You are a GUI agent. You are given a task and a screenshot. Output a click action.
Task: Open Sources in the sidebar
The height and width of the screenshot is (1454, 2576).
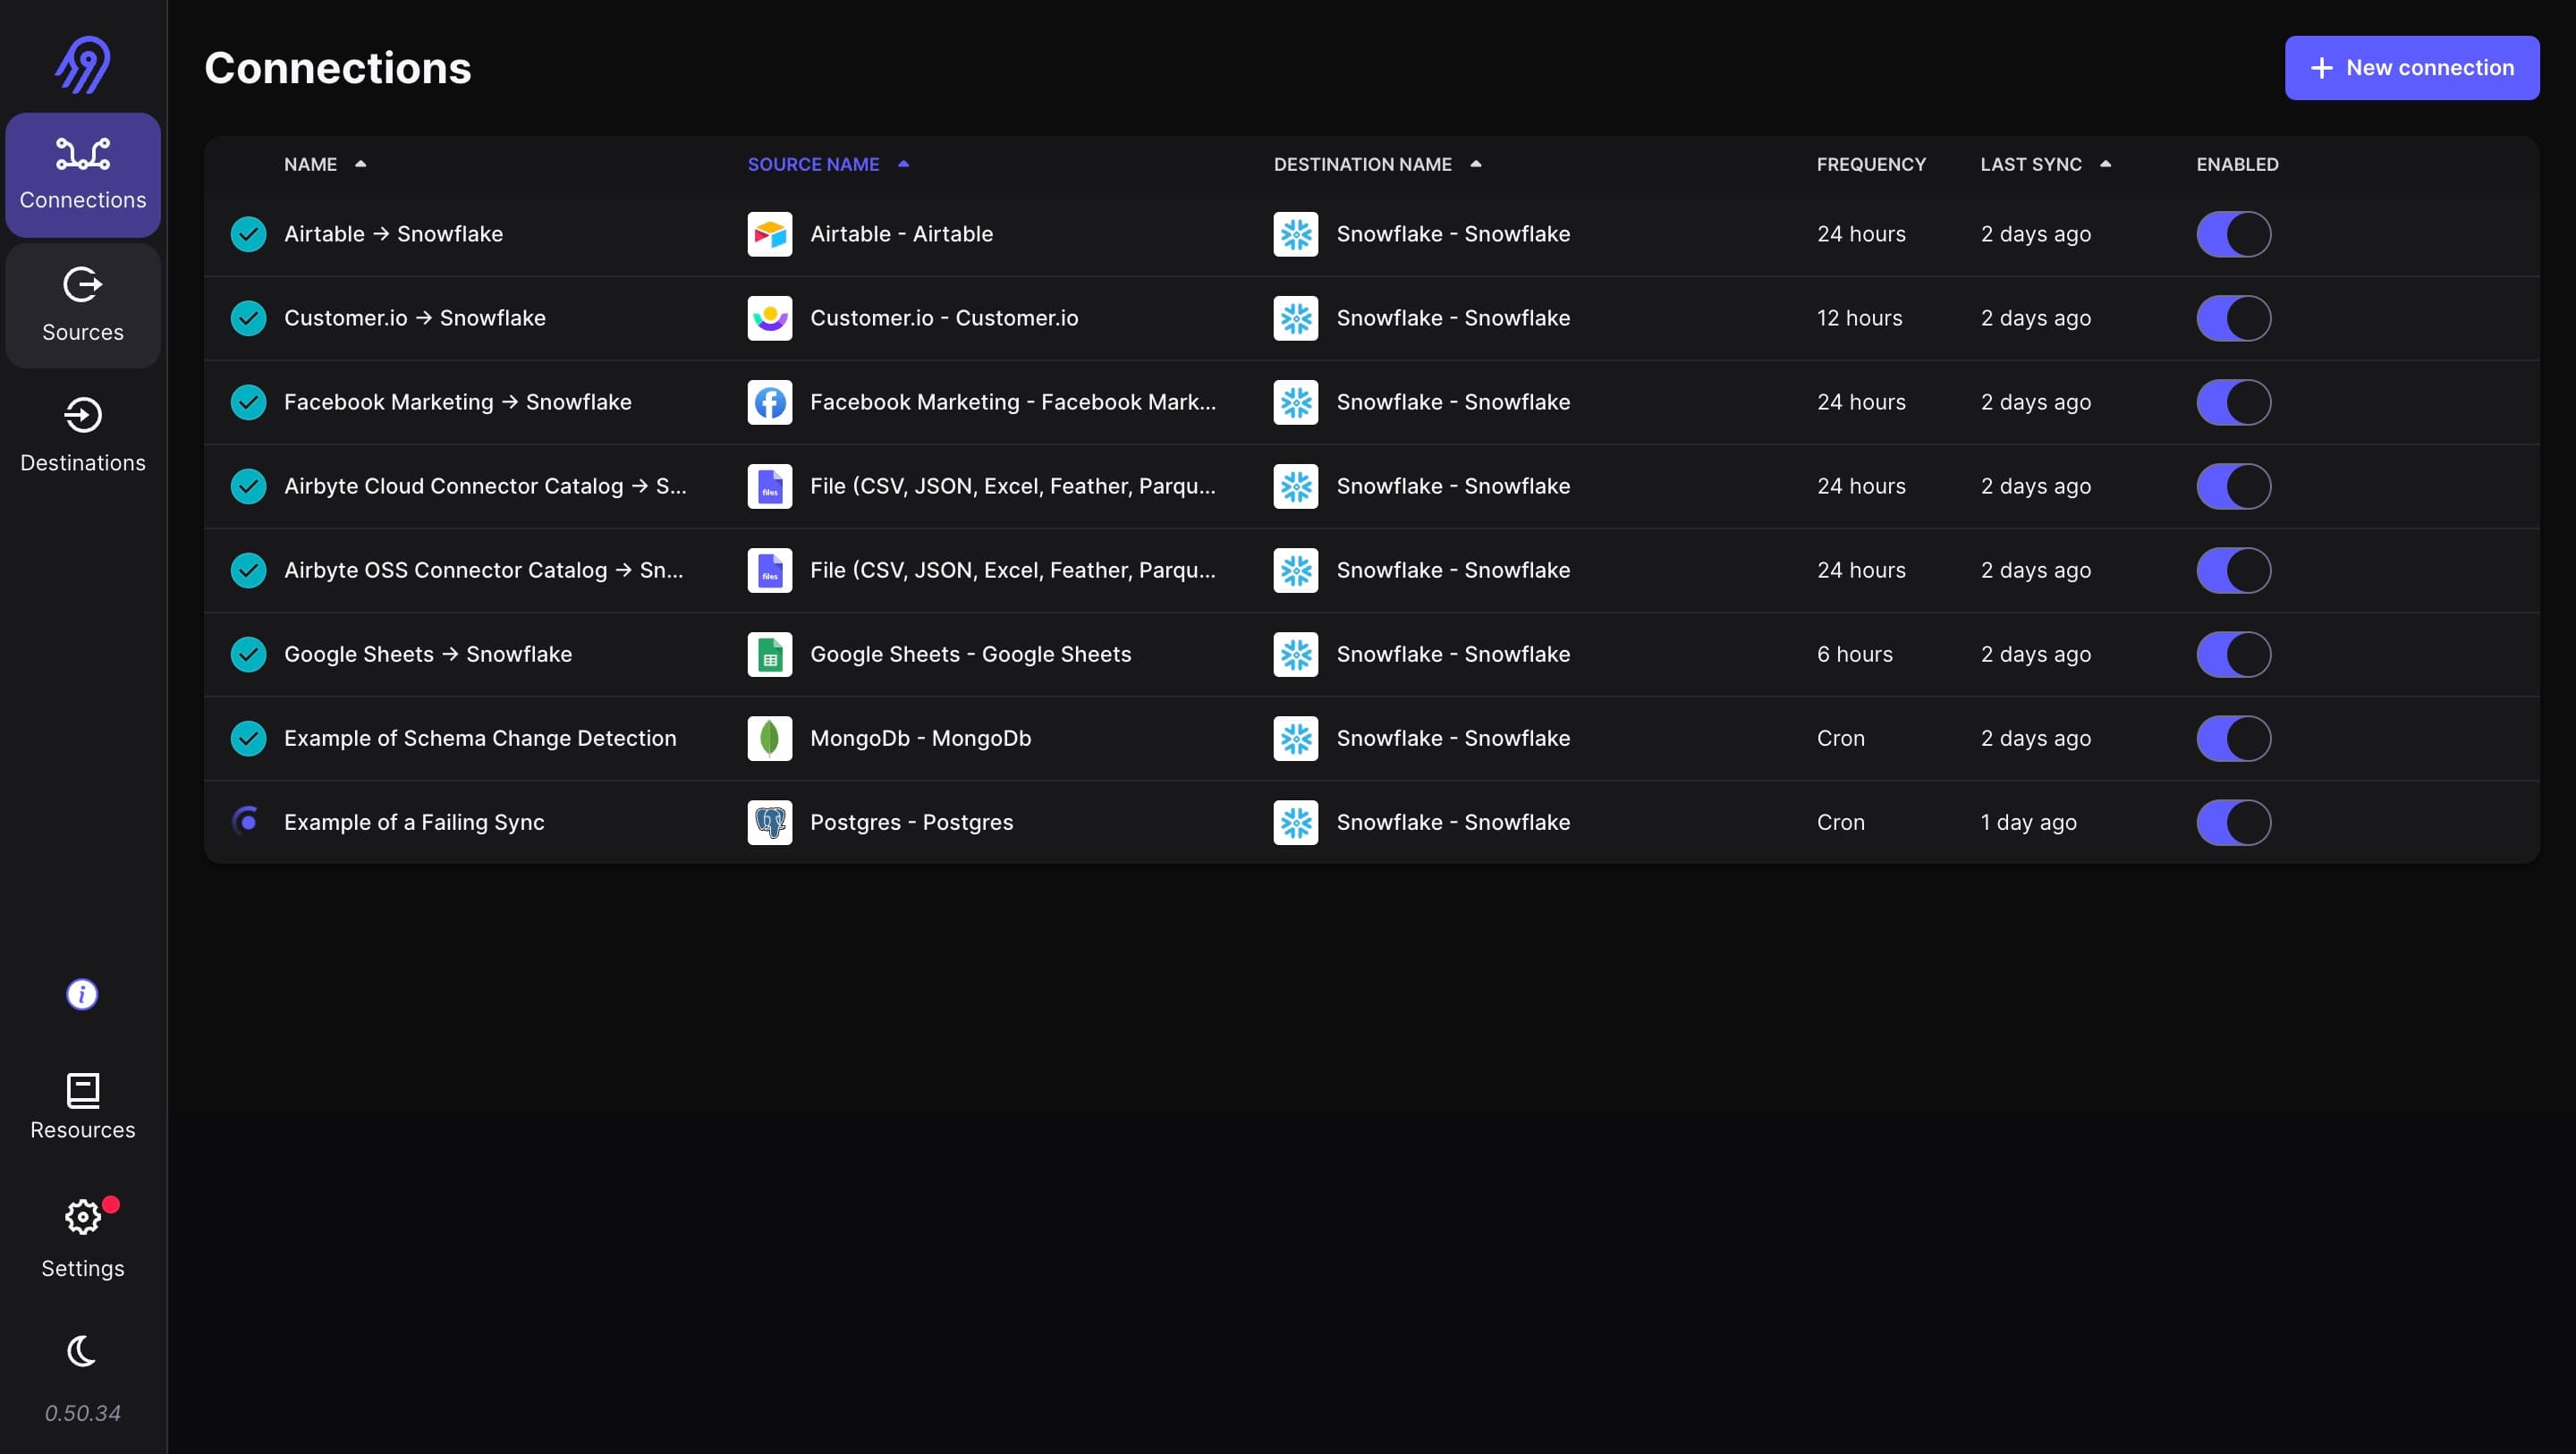click(83, 306)
